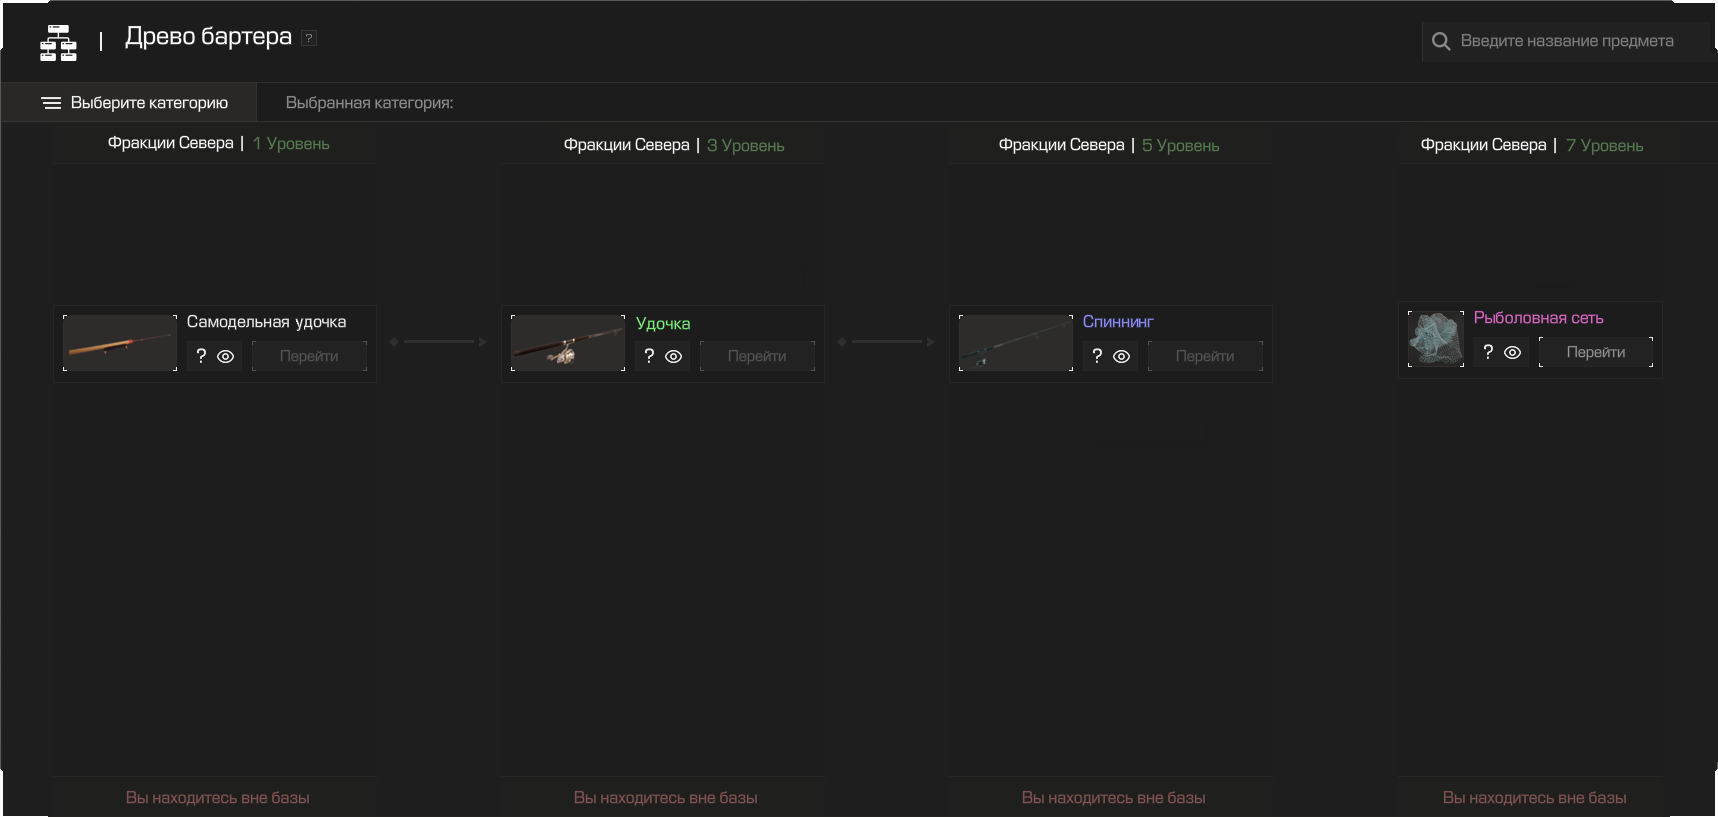Toggle eye icon for Удочка
The image size is (1718, 817).
(674, 356)
